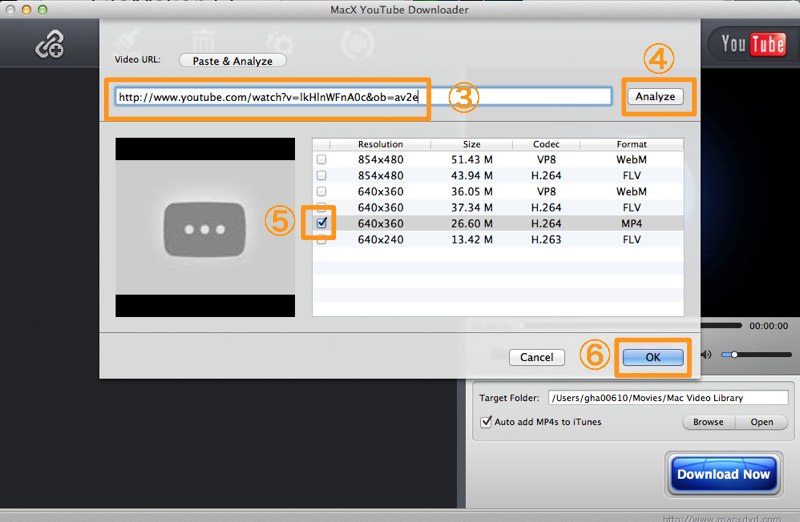Click the video URL input field
This screenshot has width=800, height=522.
(363, 96)
